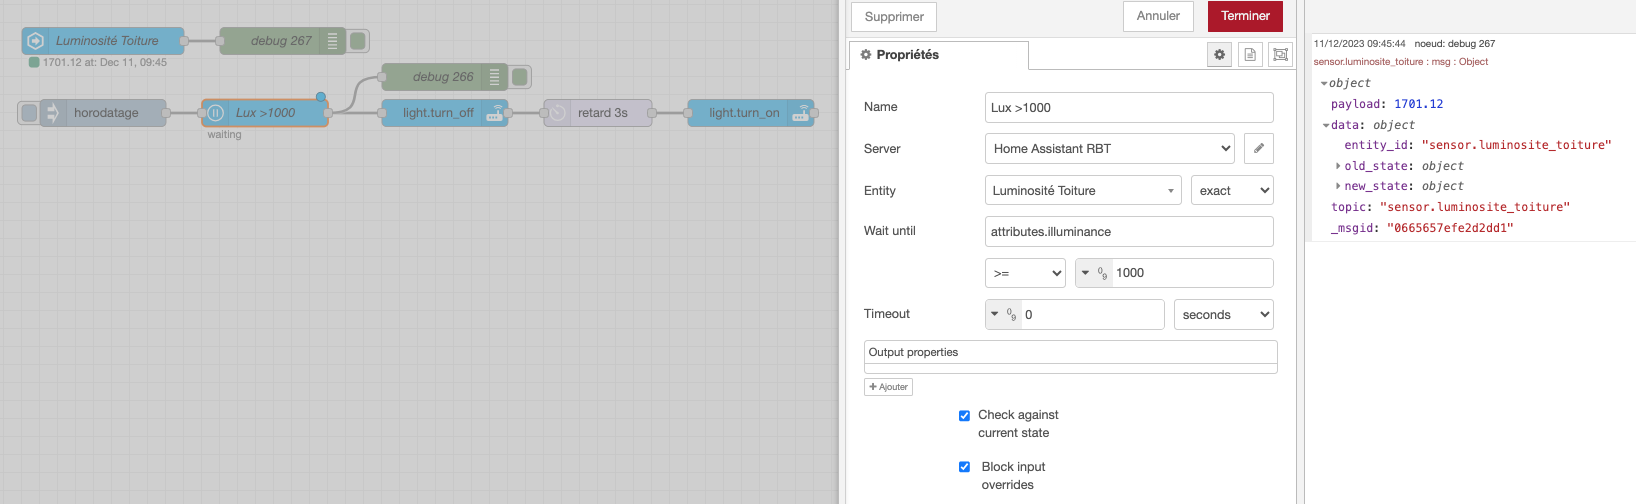Screen dimensions: 1636x504
Task: Select the Luminosité Toiture node icon
Action: [x=36, y=41]
